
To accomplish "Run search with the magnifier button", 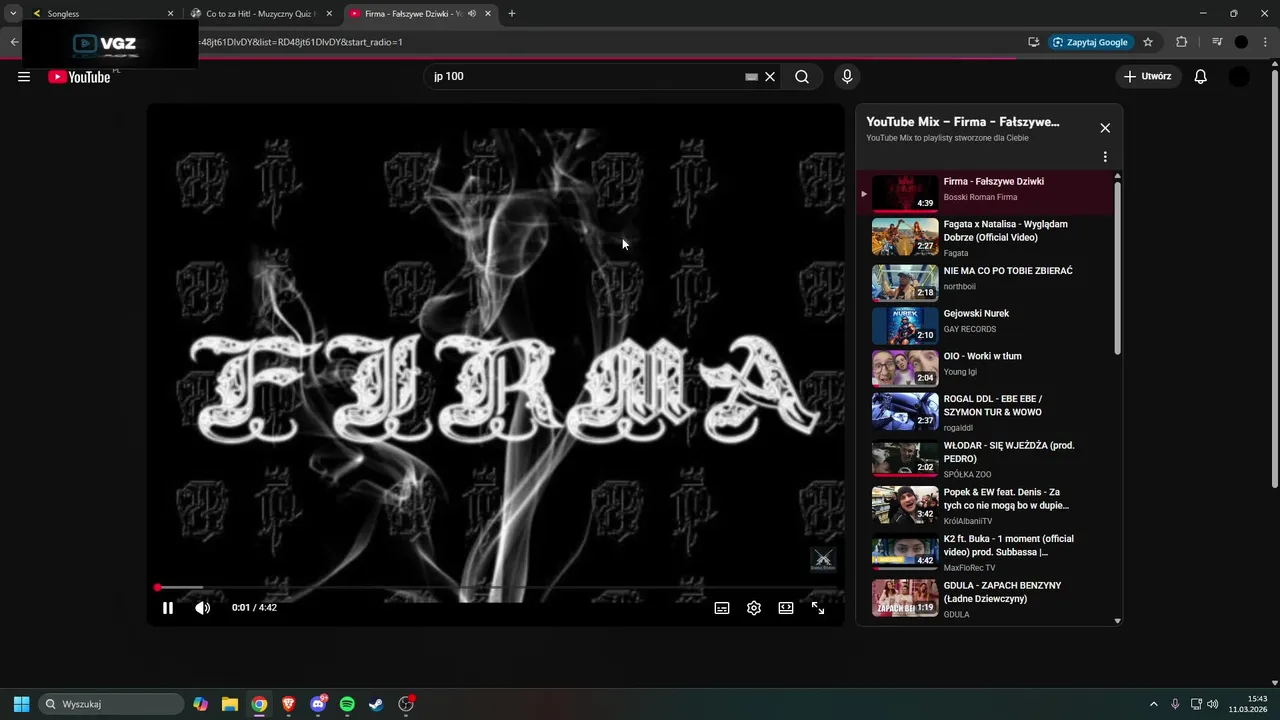I will tap(802, 77).
